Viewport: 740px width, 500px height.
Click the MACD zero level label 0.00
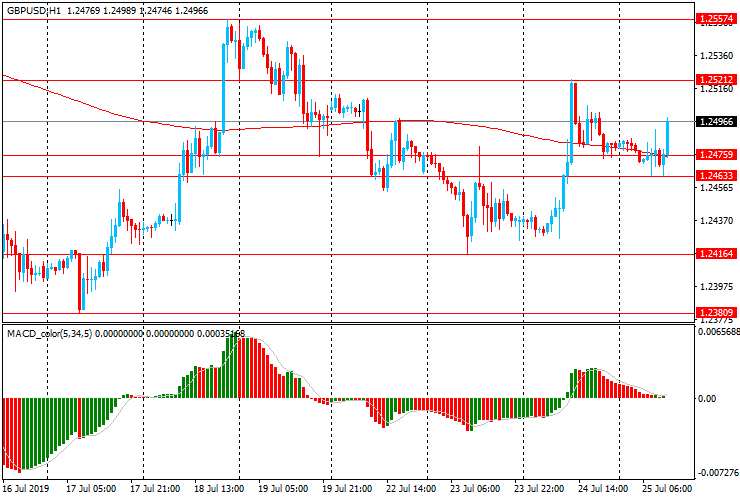pos(706,398)
